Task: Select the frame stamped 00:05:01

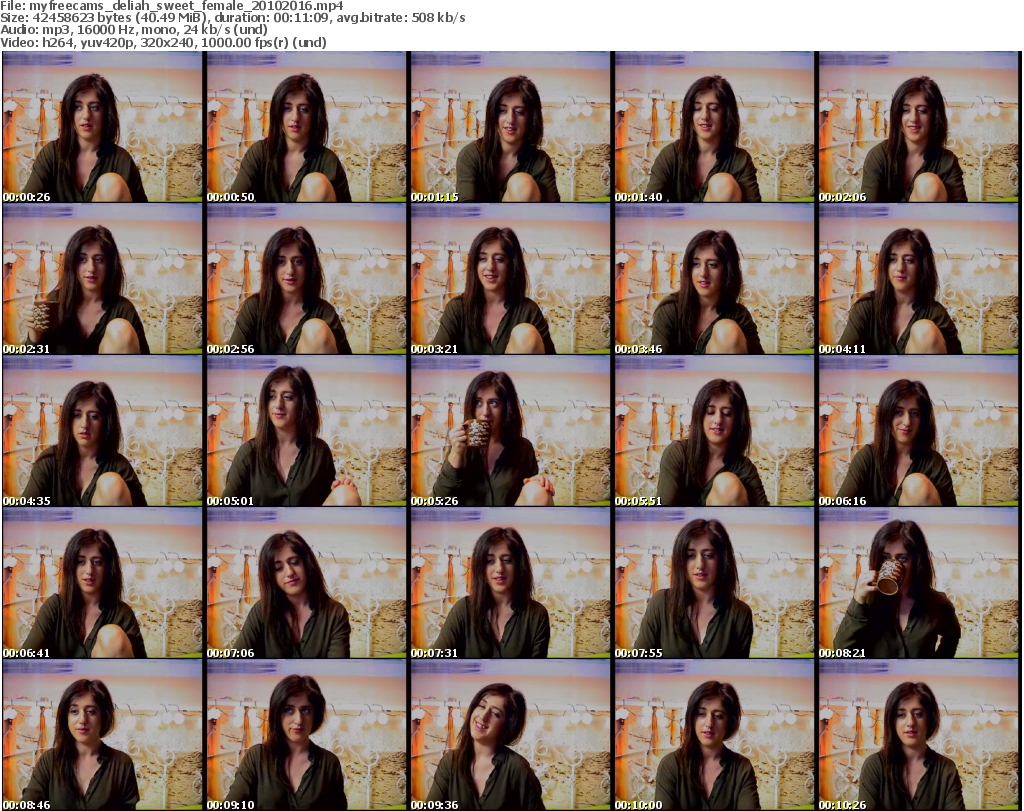Action: tap(306, 431)
